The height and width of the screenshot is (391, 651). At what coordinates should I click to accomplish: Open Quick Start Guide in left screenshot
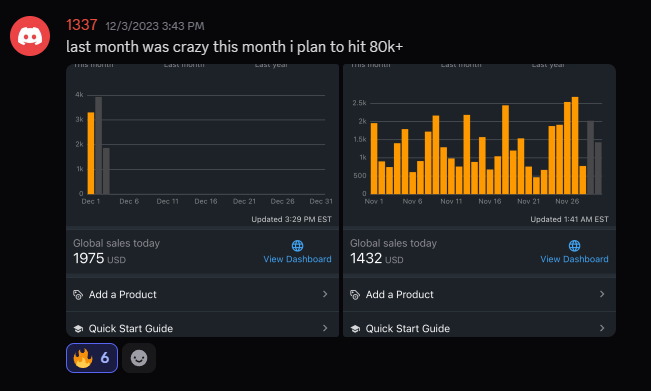pyautogui.click(x=203, y=325)
